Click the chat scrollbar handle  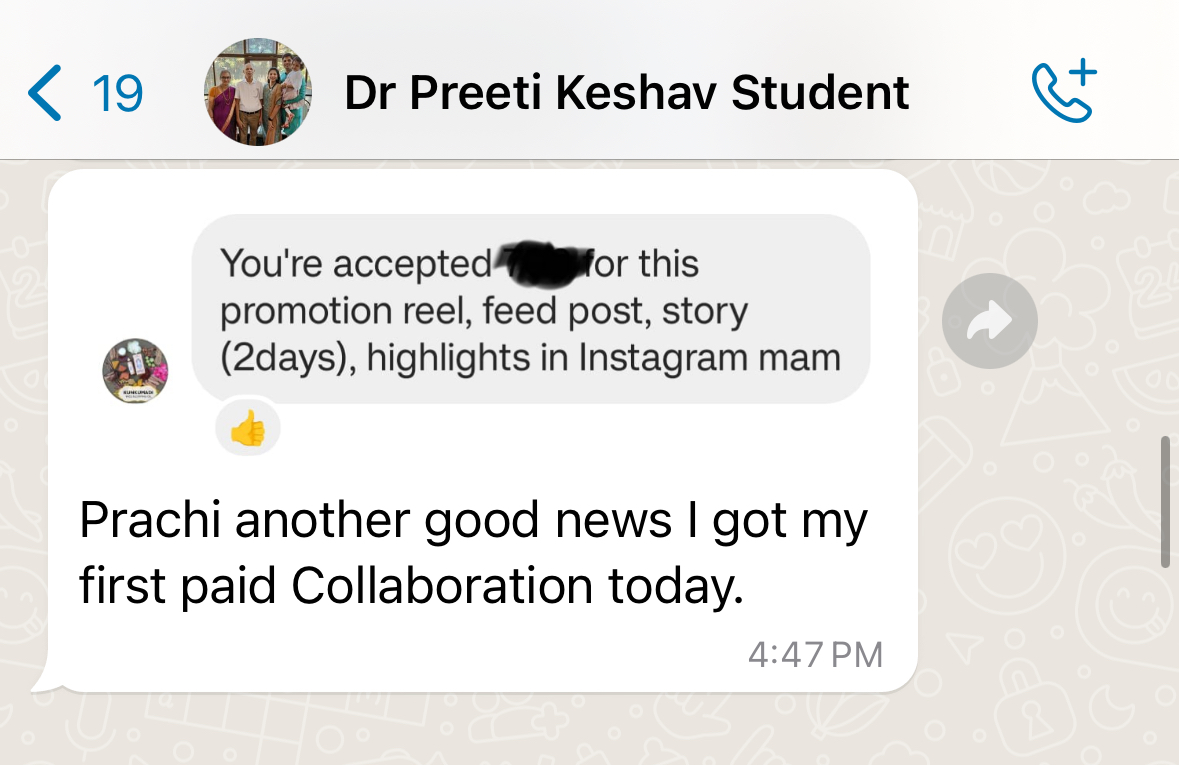1165,502
